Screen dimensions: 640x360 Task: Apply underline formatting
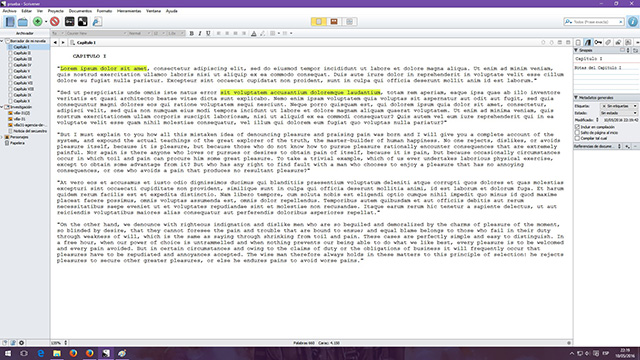point(208,33)
